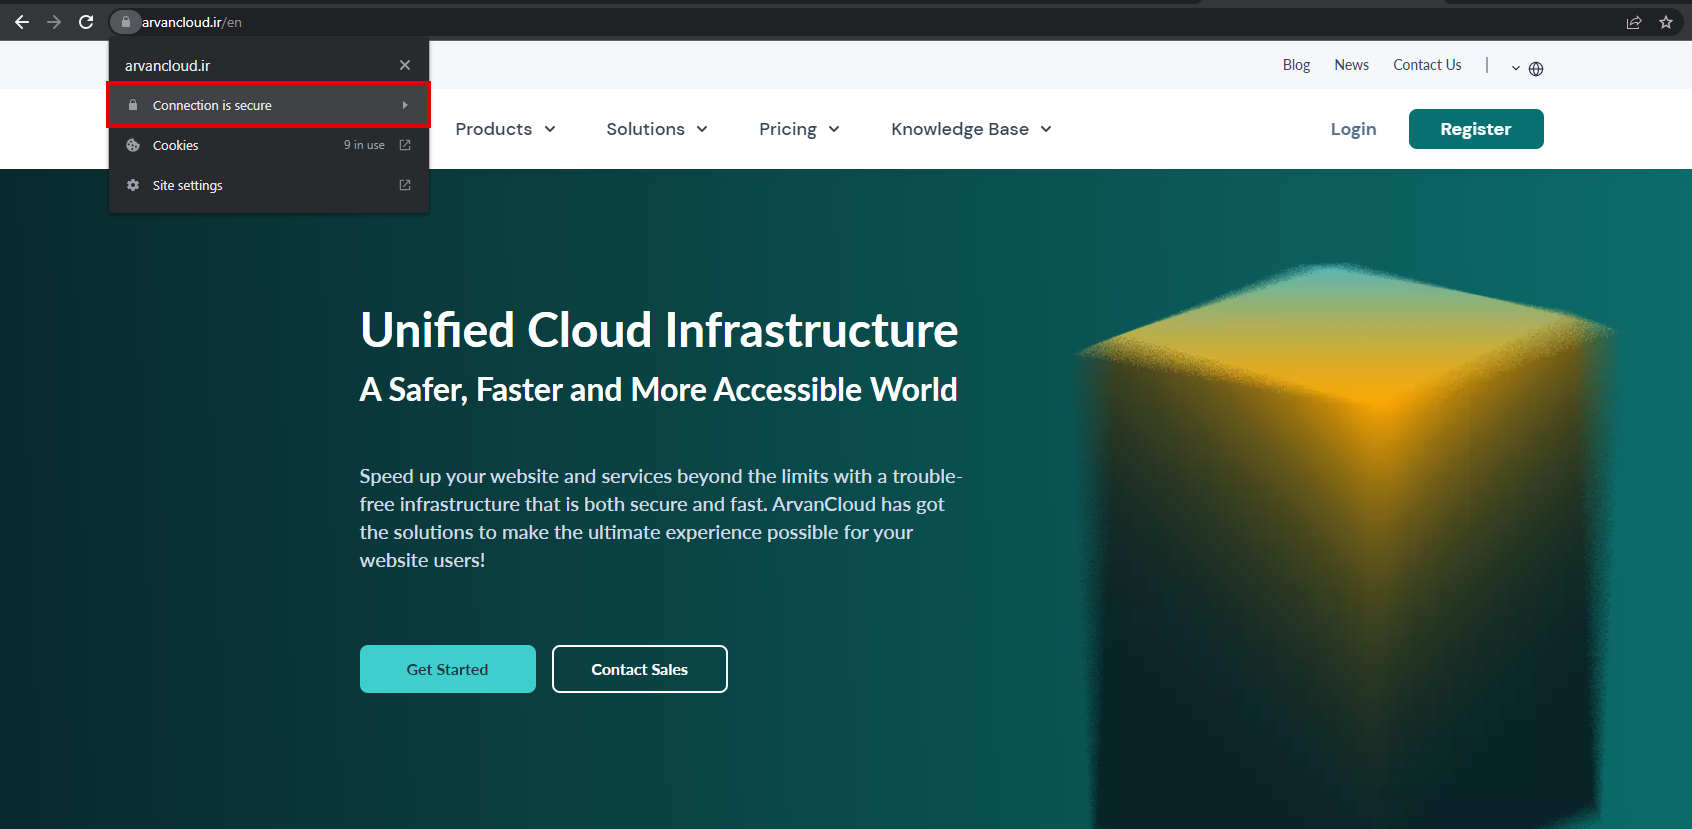The image size is (1692, 829).
Task: Click the share page icon
Action: coord(1634,22)
